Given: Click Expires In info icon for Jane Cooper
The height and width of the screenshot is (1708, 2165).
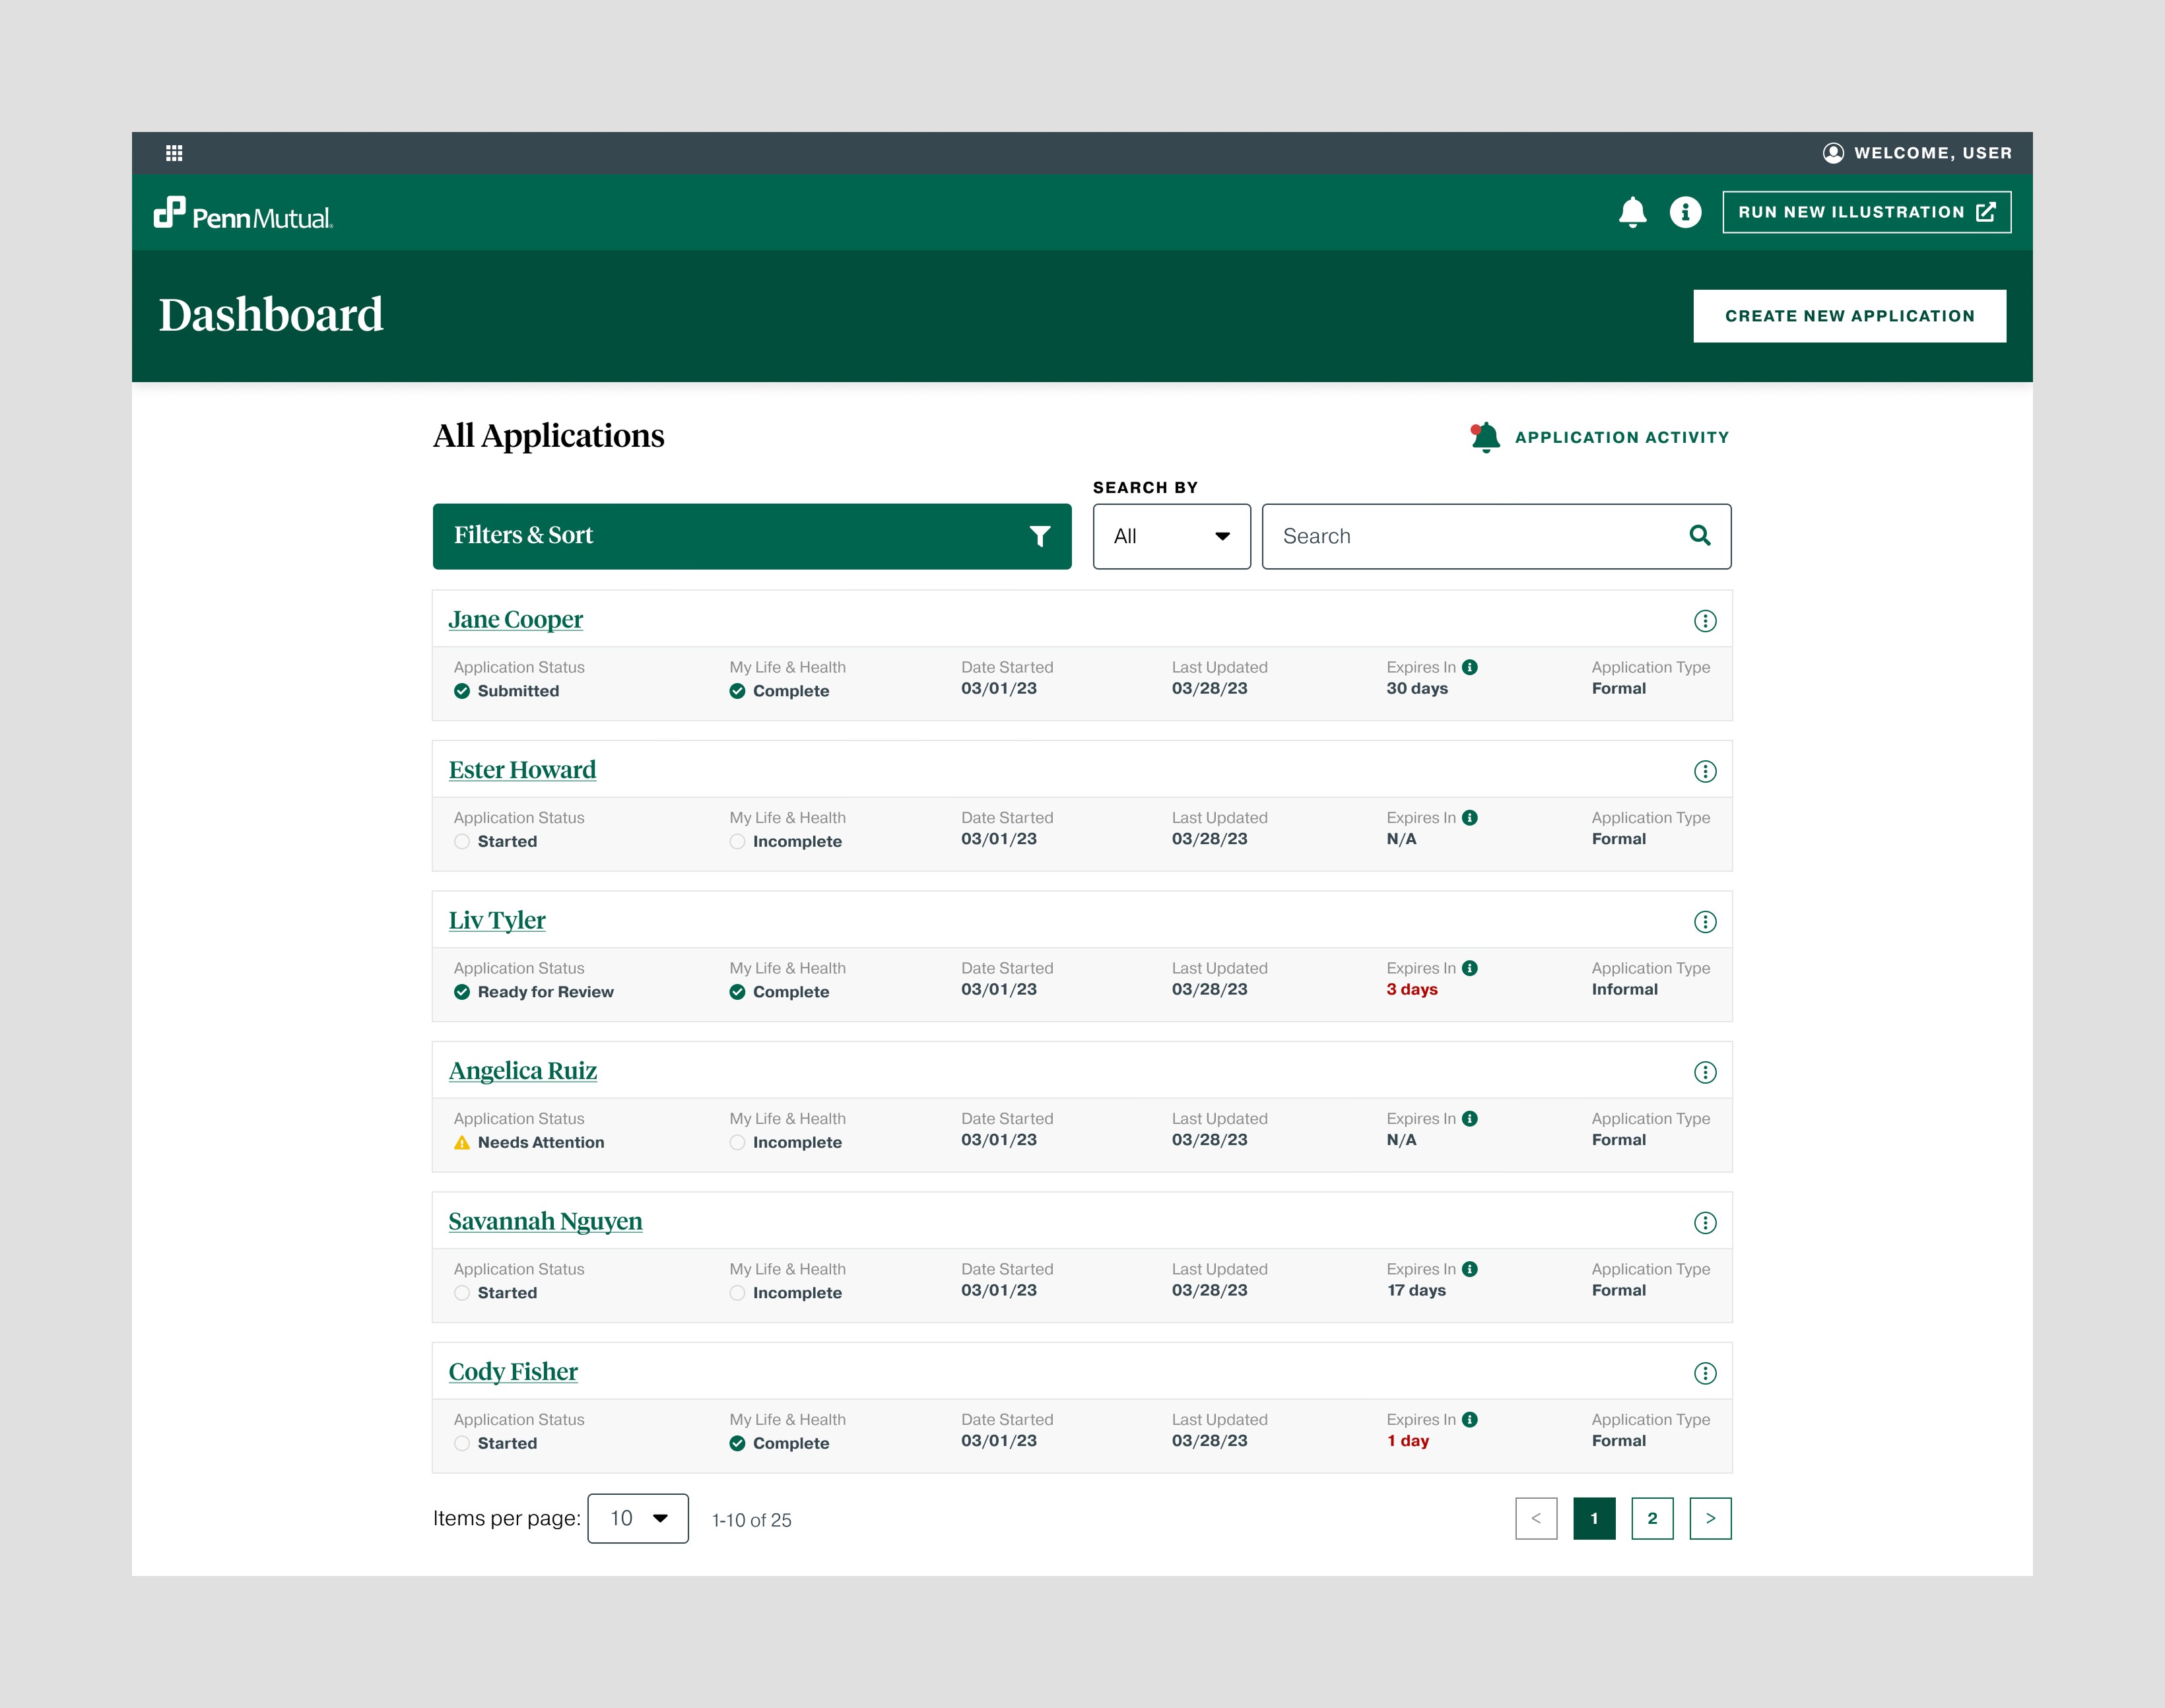Looking at the screenshot, I should coord(1470,667).
